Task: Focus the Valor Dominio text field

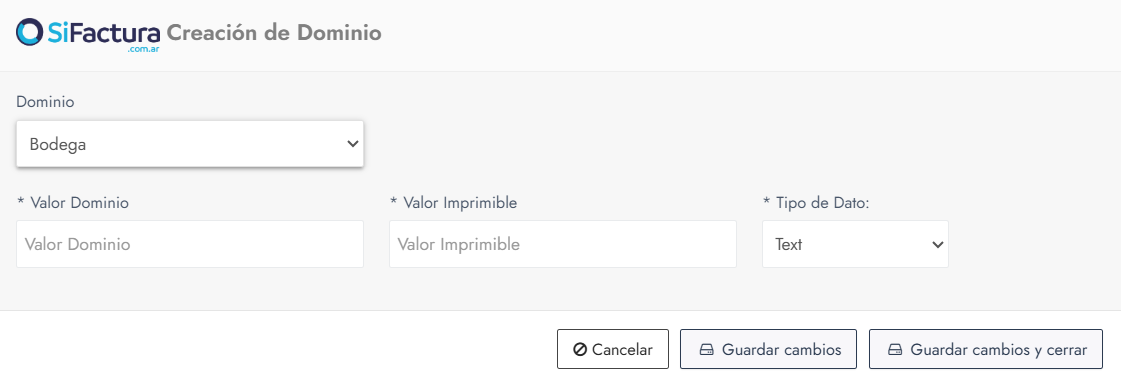Action: (x=189, y=244)
